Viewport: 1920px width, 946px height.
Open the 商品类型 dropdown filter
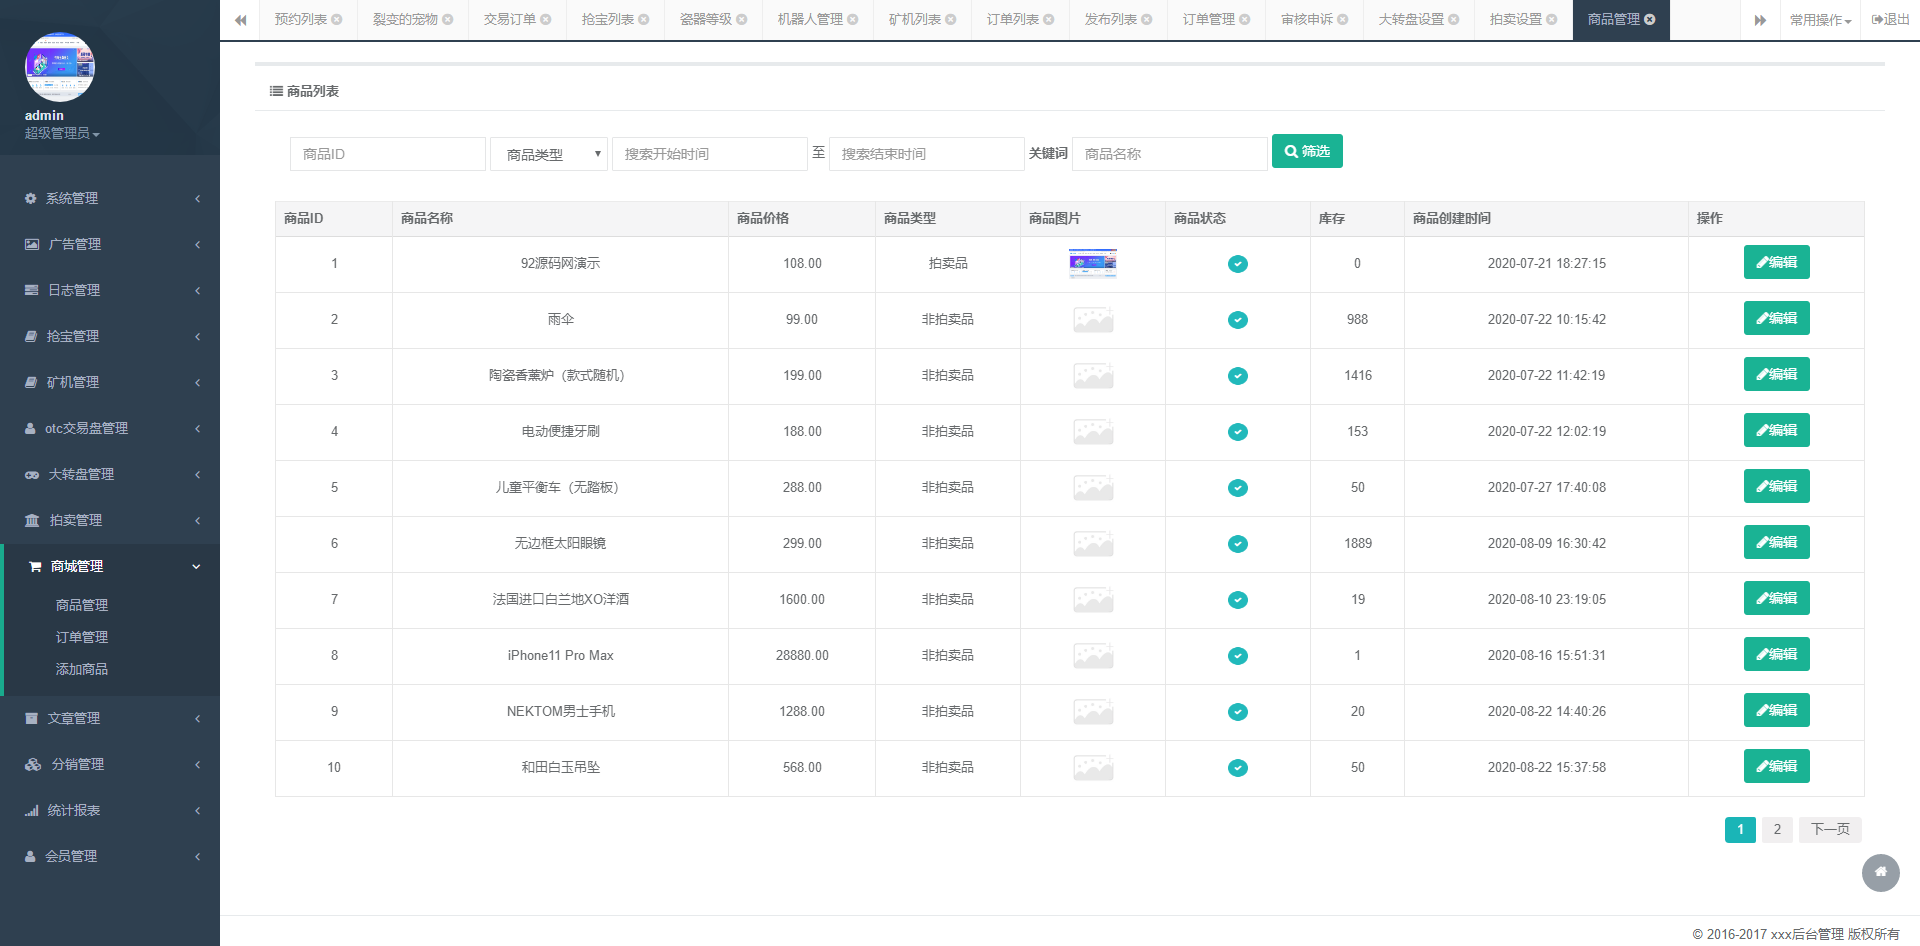(549, 154)
